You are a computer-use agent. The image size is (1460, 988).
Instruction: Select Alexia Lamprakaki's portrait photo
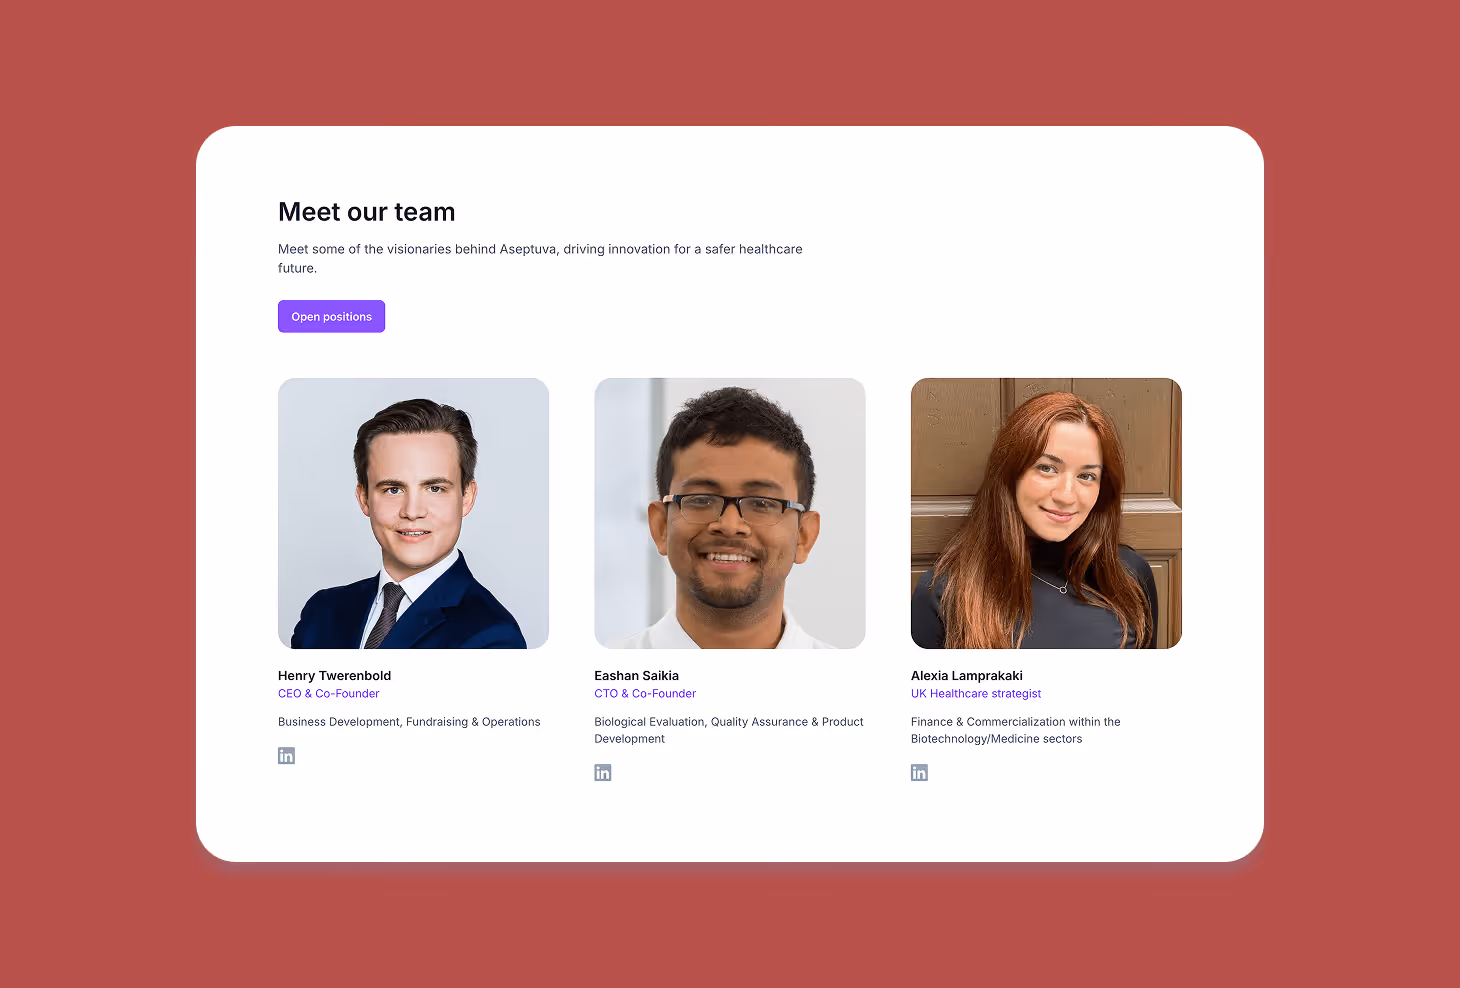[1046, 513]
